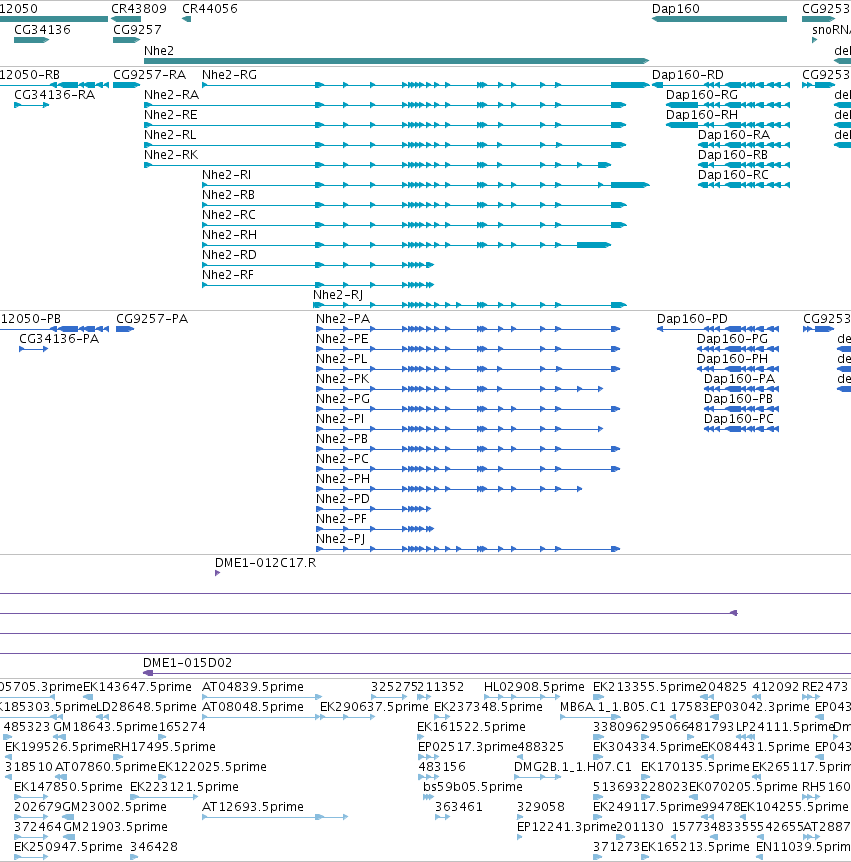
Task: Click the EK161522.5prime EST label
Action: 471,727
